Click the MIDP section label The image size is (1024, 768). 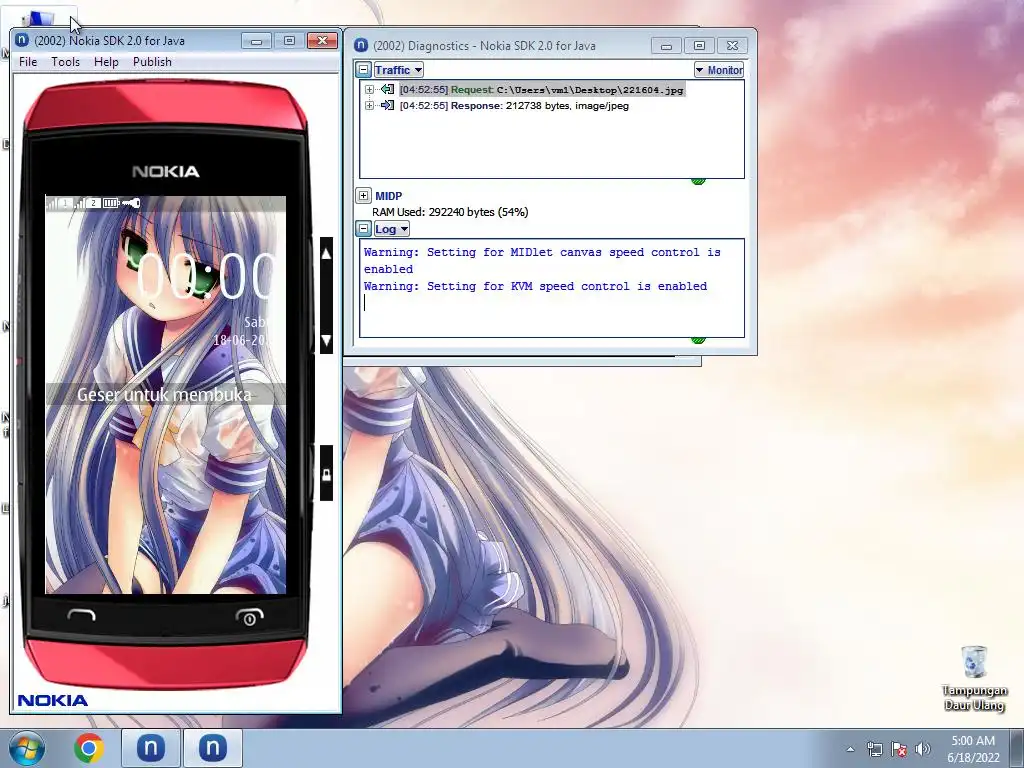pyautogui.click(x=389, y=195)
